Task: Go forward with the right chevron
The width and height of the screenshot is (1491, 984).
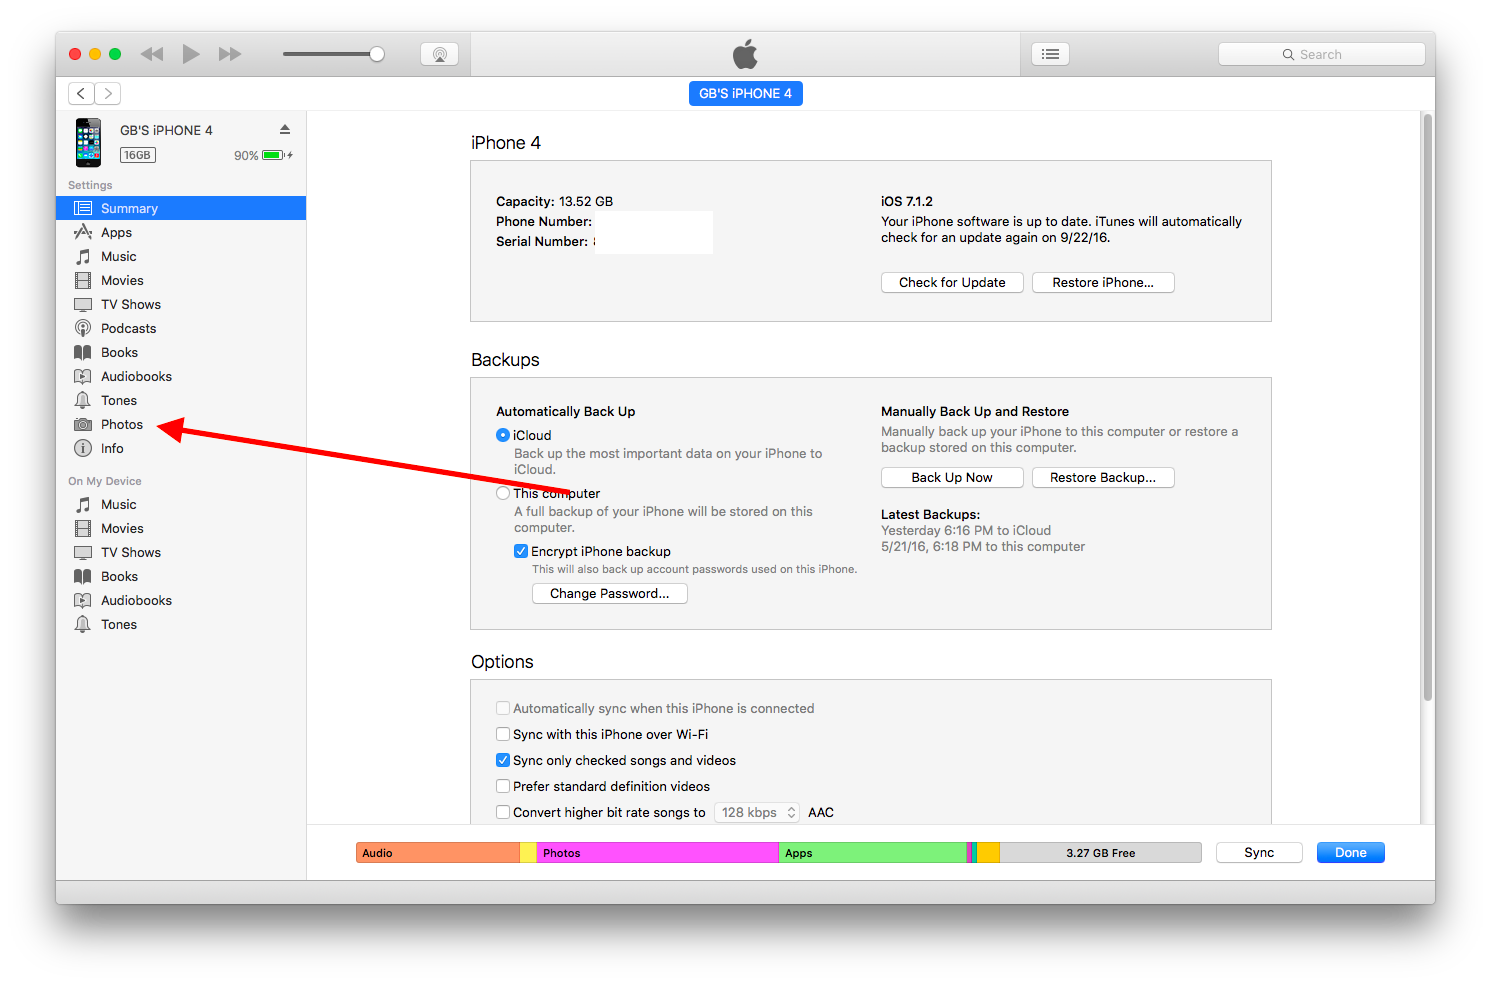Action: point(108,93)
